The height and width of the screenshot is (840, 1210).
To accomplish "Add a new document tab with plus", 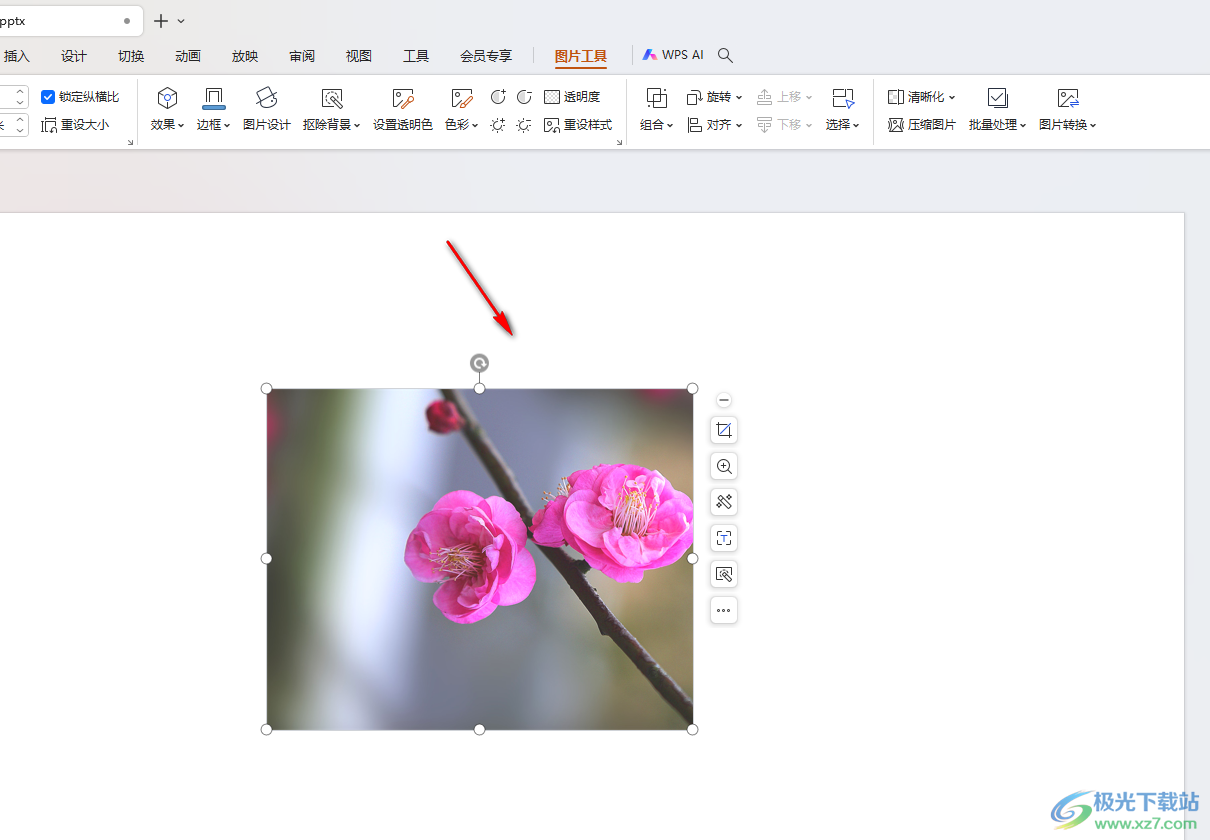I will click(161, 20).
